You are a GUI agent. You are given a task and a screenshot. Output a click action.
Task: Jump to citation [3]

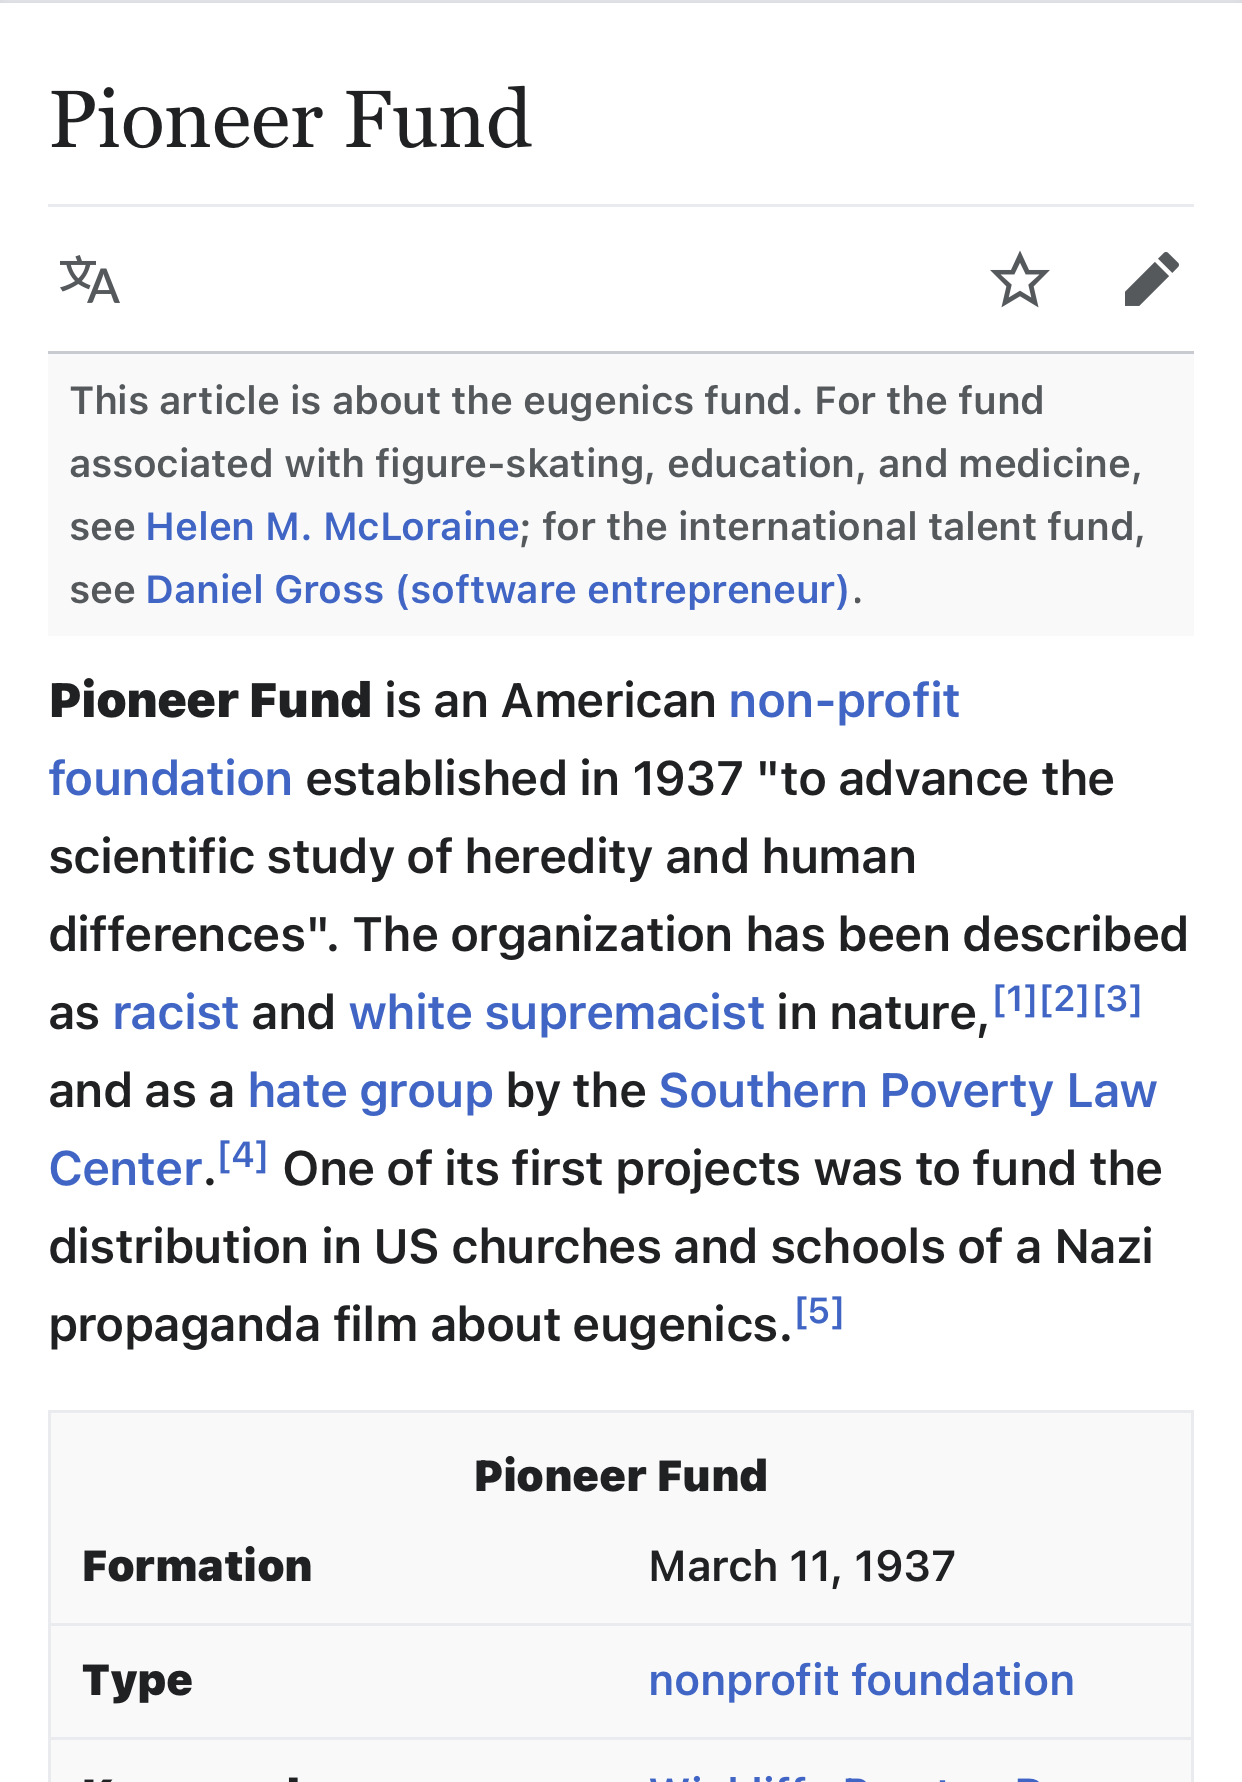(1117, 998)
